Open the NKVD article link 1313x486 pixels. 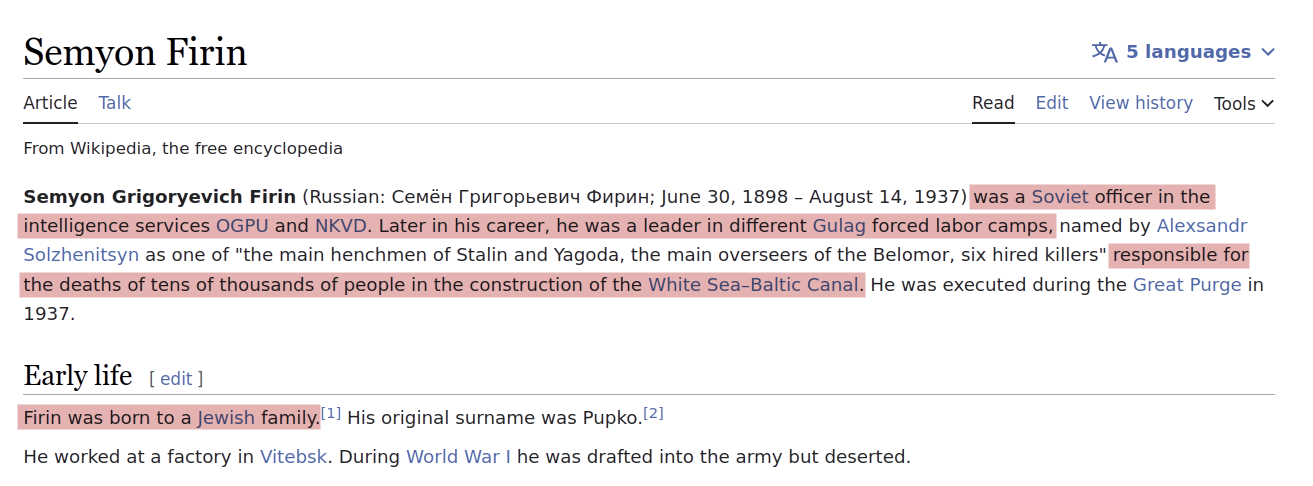pos(341,225)
